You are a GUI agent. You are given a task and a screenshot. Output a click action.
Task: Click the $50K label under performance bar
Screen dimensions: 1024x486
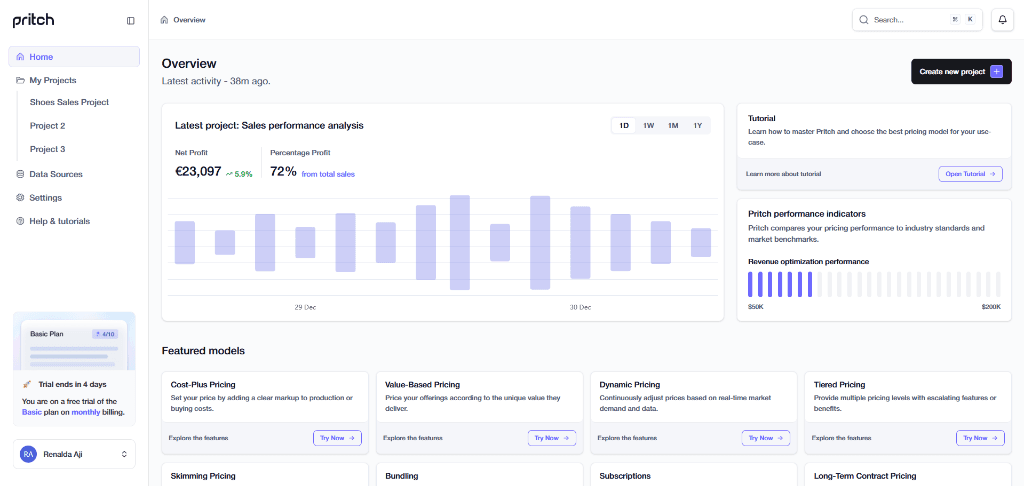(x=756, y=306)
